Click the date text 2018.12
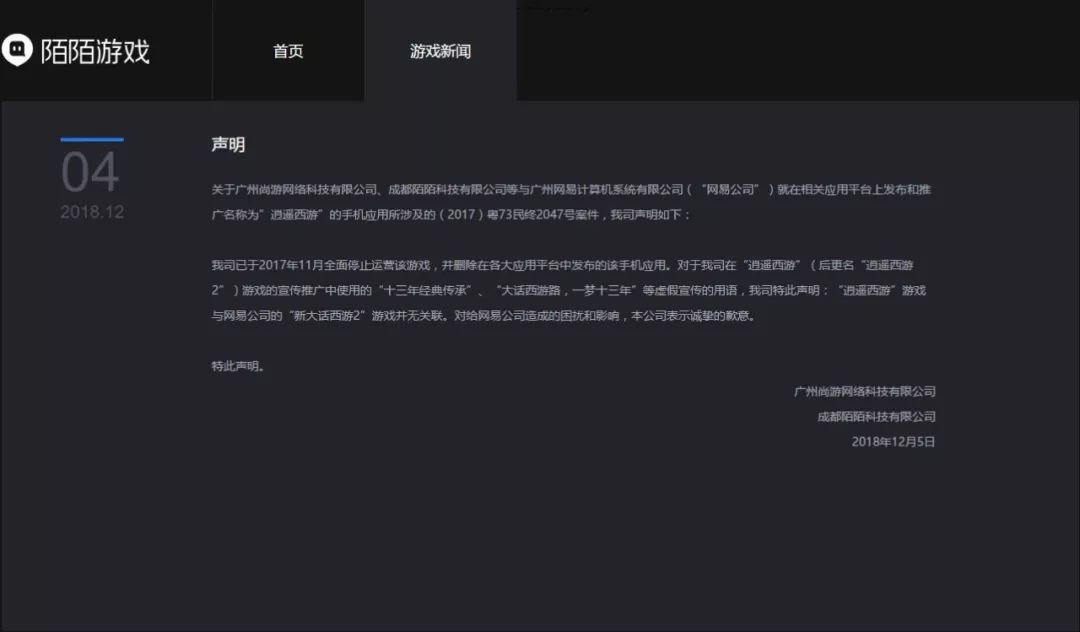The image size is (1080, 632). pyautogui.click(x=92, y=212)
